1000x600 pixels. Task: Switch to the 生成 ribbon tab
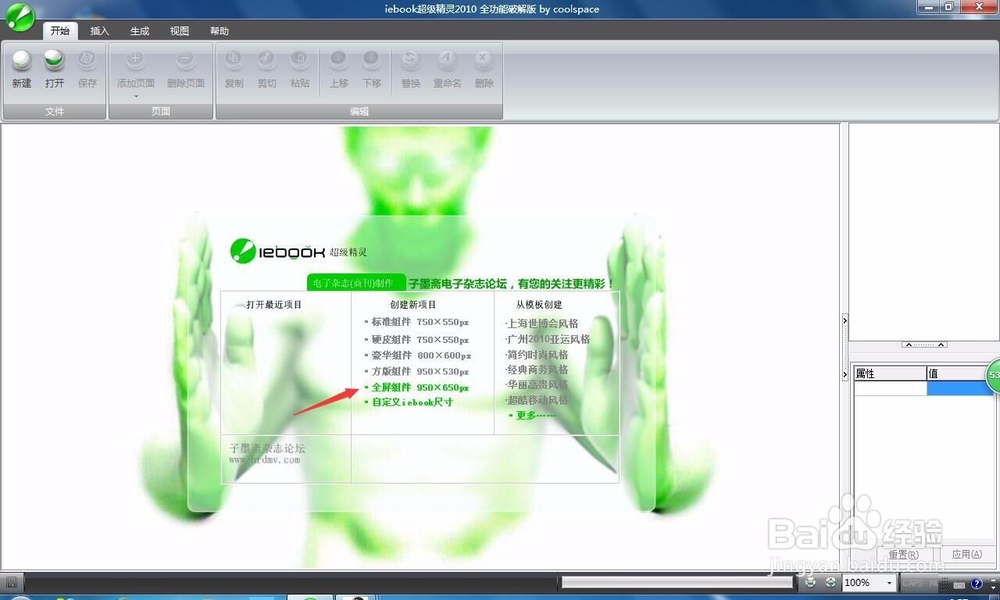139,31
